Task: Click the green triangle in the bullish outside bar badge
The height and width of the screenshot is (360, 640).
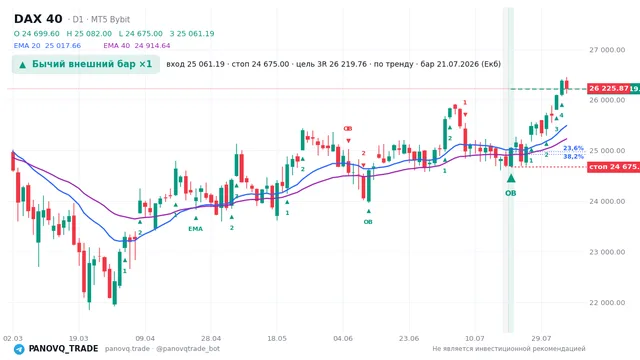Action: 23,65
